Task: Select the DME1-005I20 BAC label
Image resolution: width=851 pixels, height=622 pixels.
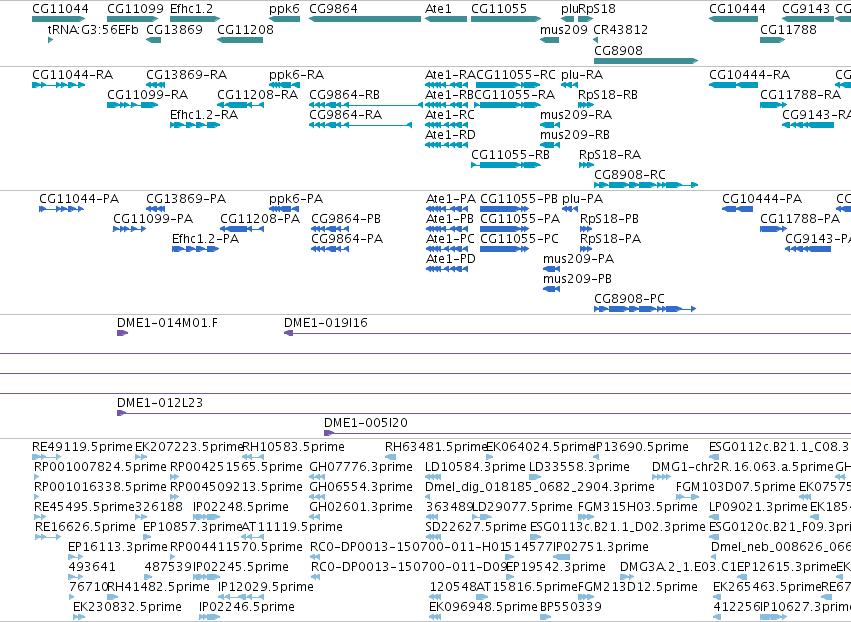Action: (x=366, y=423)
